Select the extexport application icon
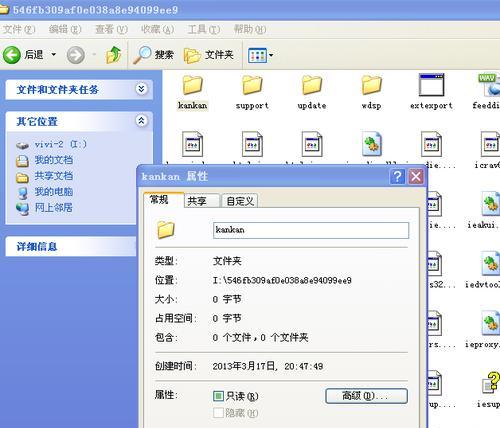This screenshot has height=428, width=500. (x=431, y=85)
